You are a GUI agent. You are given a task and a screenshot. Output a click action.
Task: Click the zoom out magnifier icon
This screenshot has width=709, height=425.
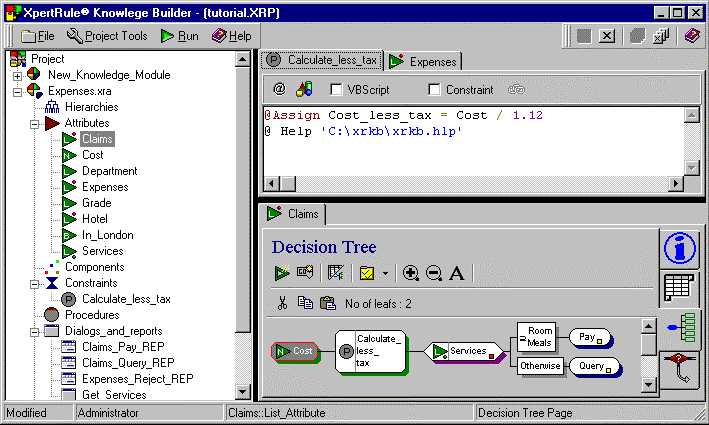[x=433, y=273]
